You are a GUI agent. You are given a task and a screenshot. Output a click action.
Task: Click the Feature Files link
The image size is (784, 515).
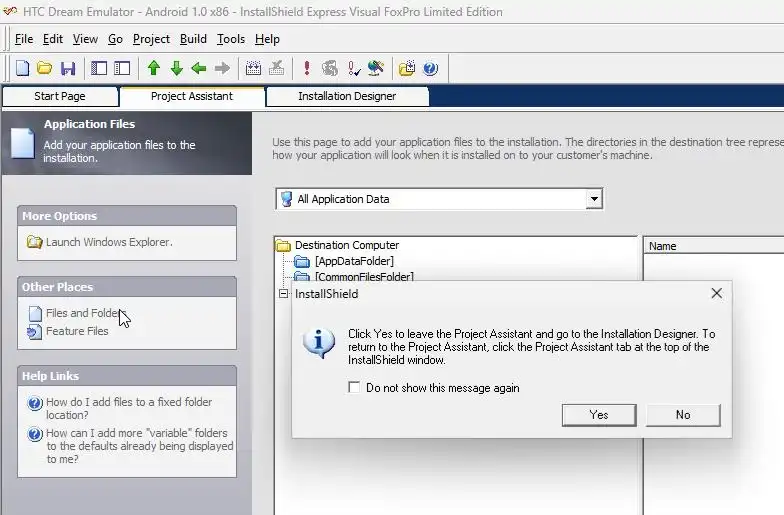point(77,331)
